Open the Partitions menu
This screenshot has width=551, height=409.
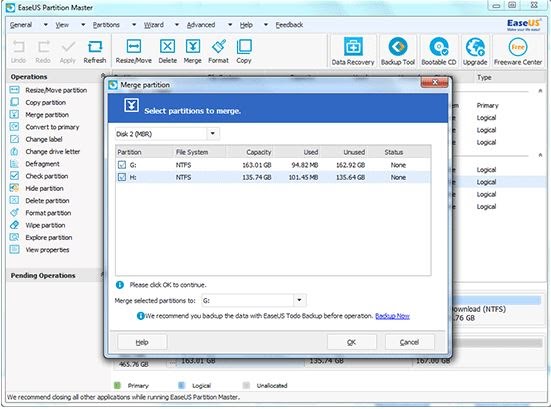(106, 25)
